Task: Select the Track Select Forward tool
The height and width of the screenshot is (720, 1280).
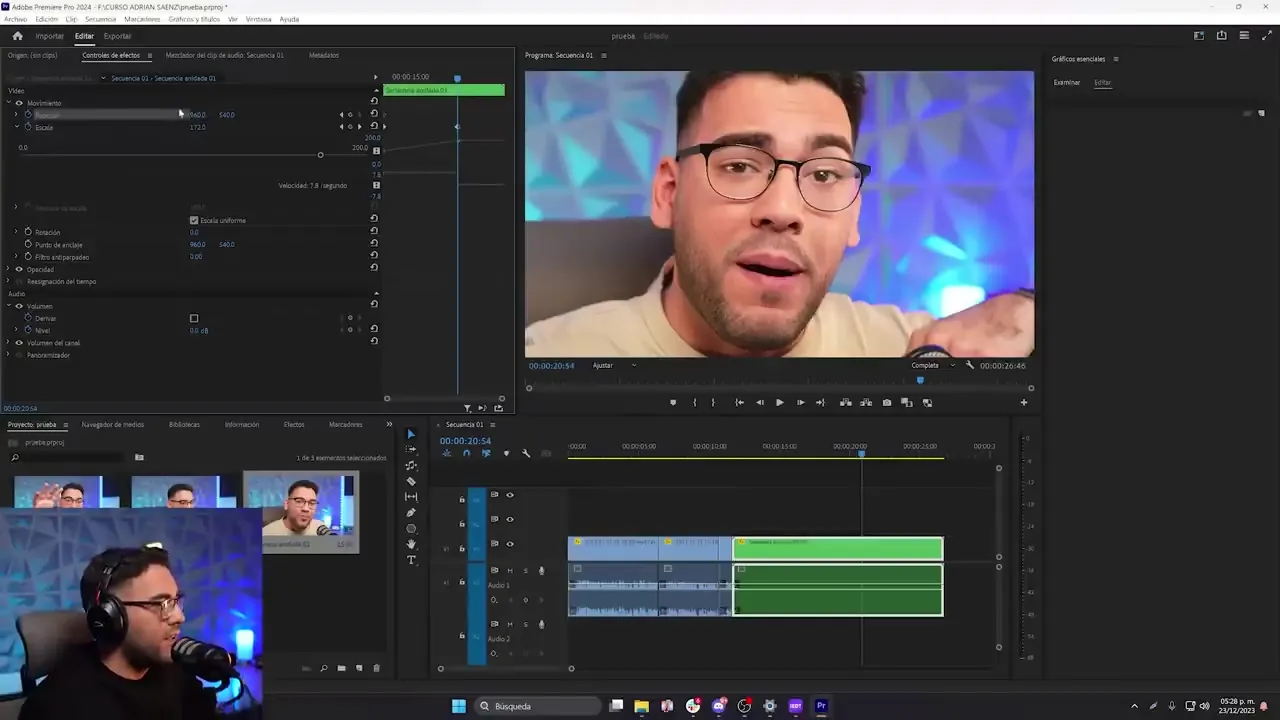Action: (x=411, y=449)
